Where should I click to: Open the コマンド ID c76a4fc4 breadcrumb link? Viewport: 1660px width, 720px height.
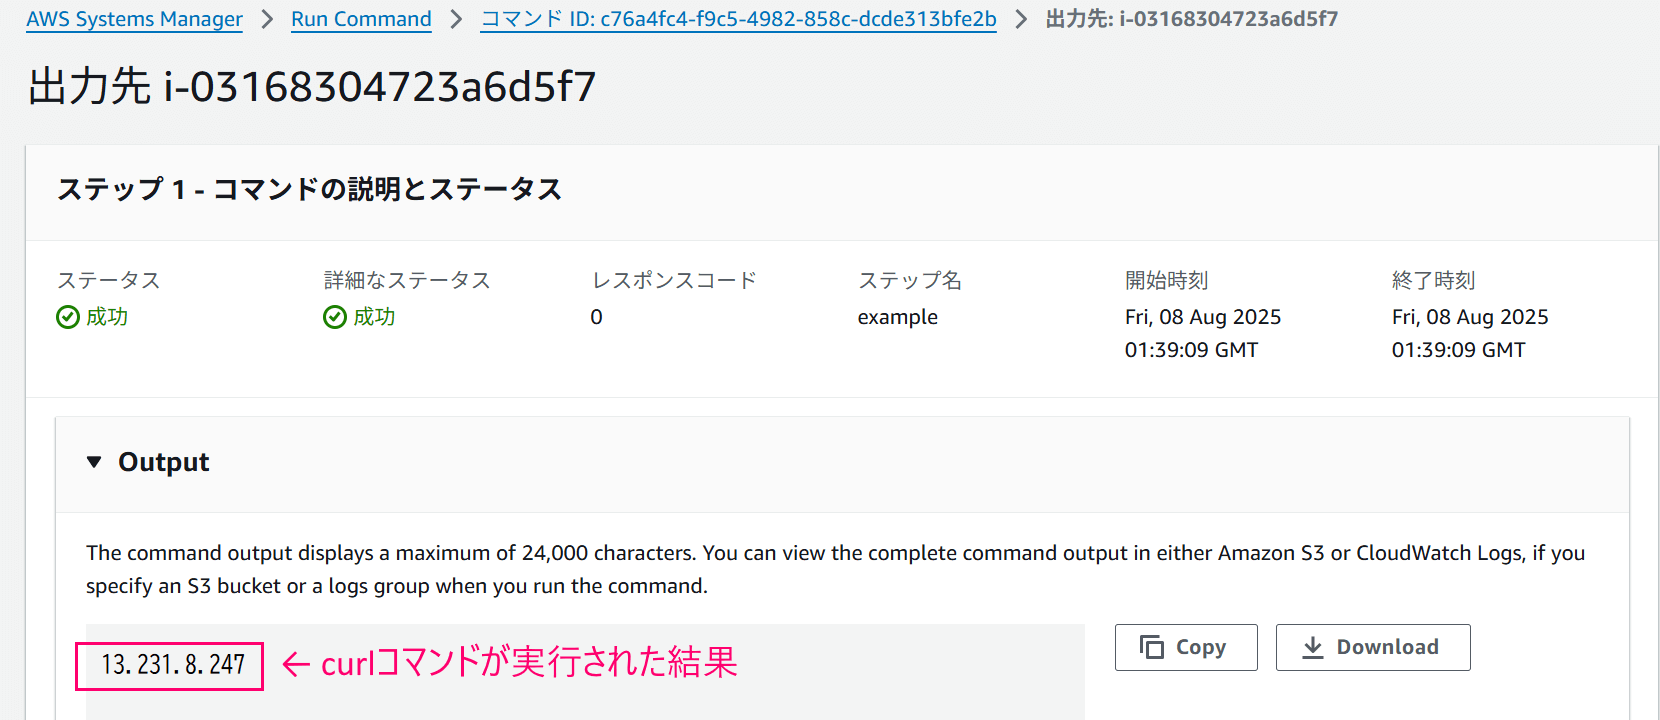[738, 19]
